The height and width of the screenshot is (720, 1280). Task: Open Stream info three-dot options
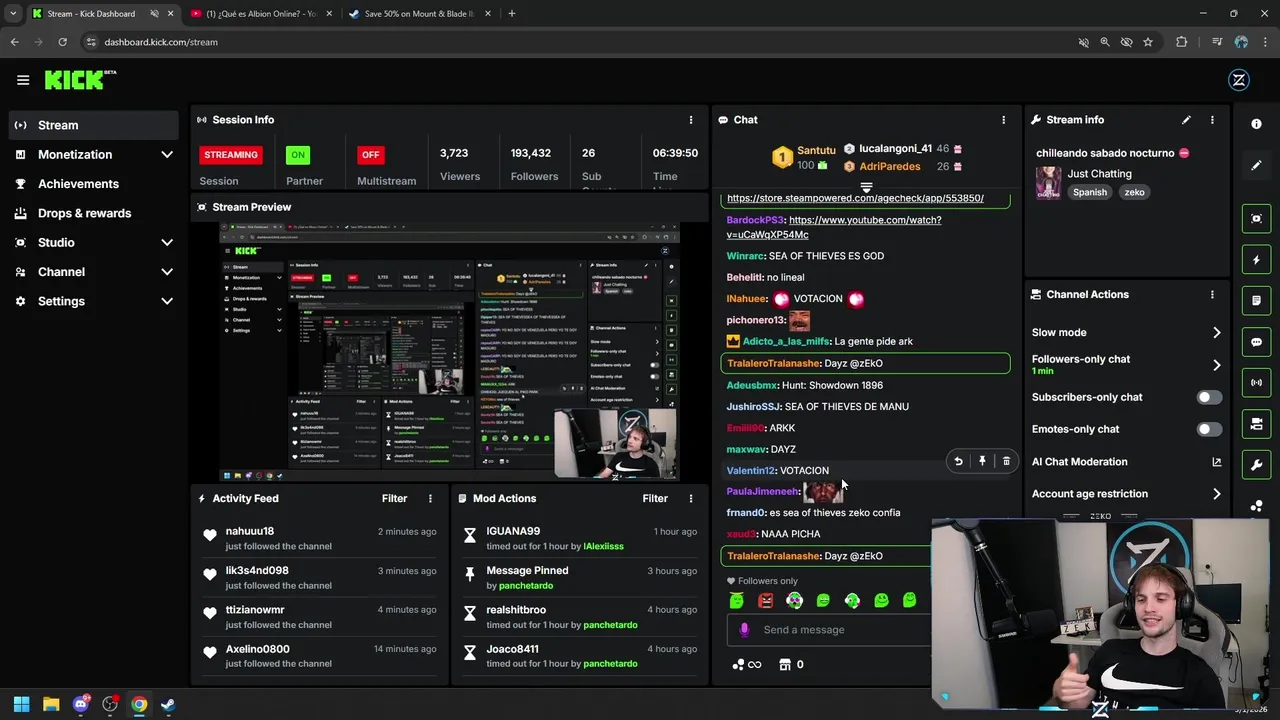click(1212, 120)
